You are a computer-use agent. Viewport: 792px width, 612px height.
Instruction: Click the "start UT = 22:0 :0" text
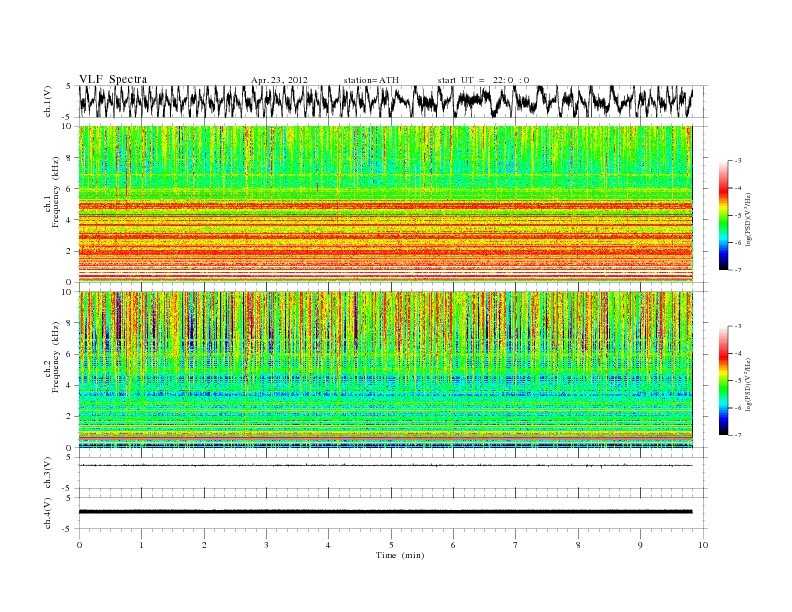click(x=484, y=80)
